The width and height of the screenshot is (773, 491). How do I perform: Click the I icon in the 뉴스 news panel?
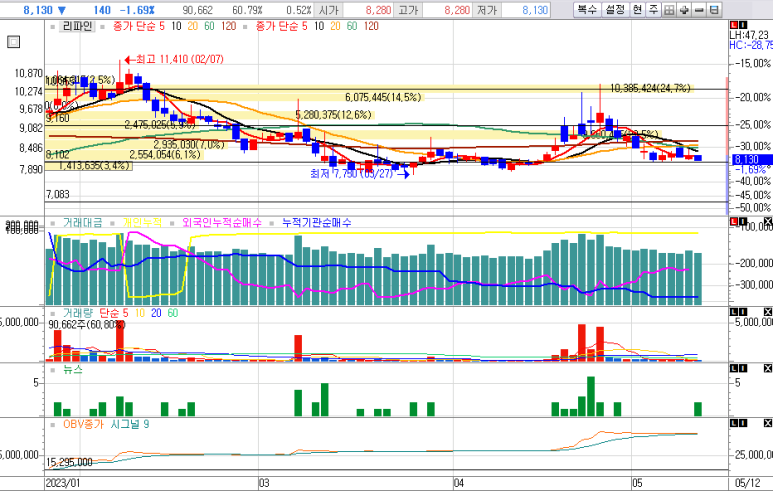(743, 368)
